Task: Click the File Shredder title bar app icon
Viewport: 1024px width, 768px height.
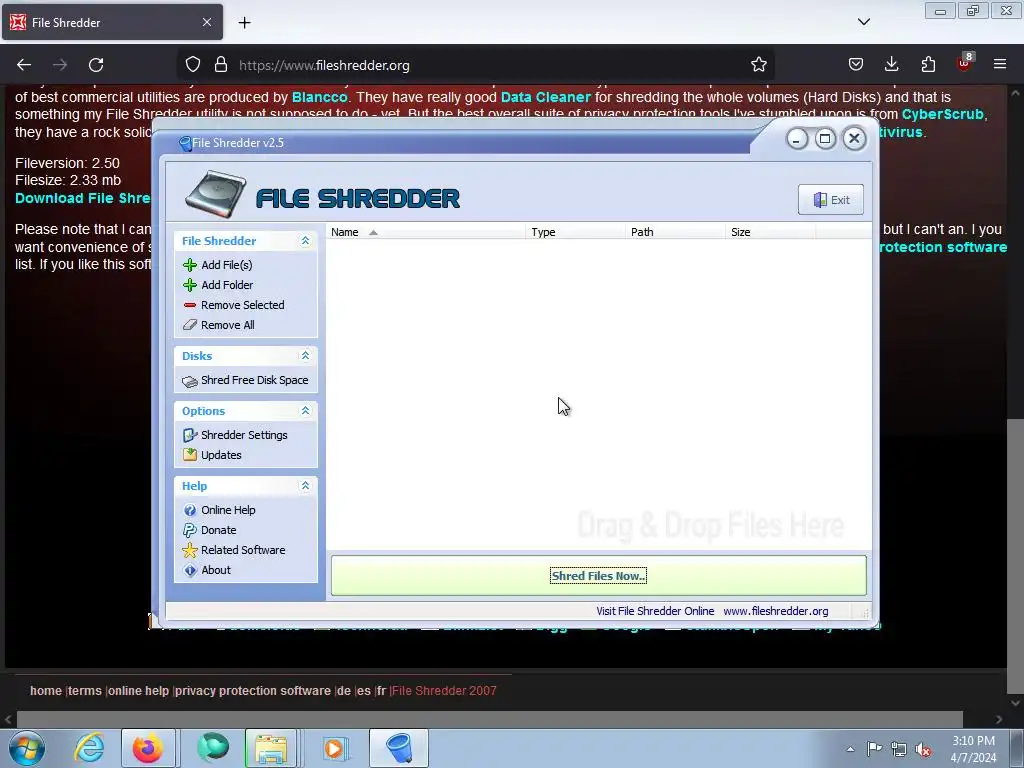Action: tap(185, 143)
